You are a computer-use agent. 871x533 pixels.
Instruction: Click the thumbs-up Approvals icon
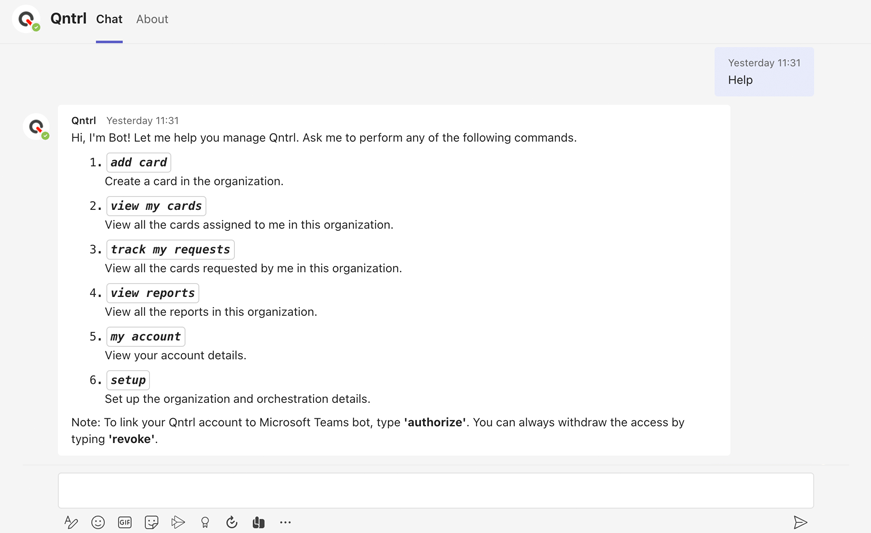pos(258,522)
